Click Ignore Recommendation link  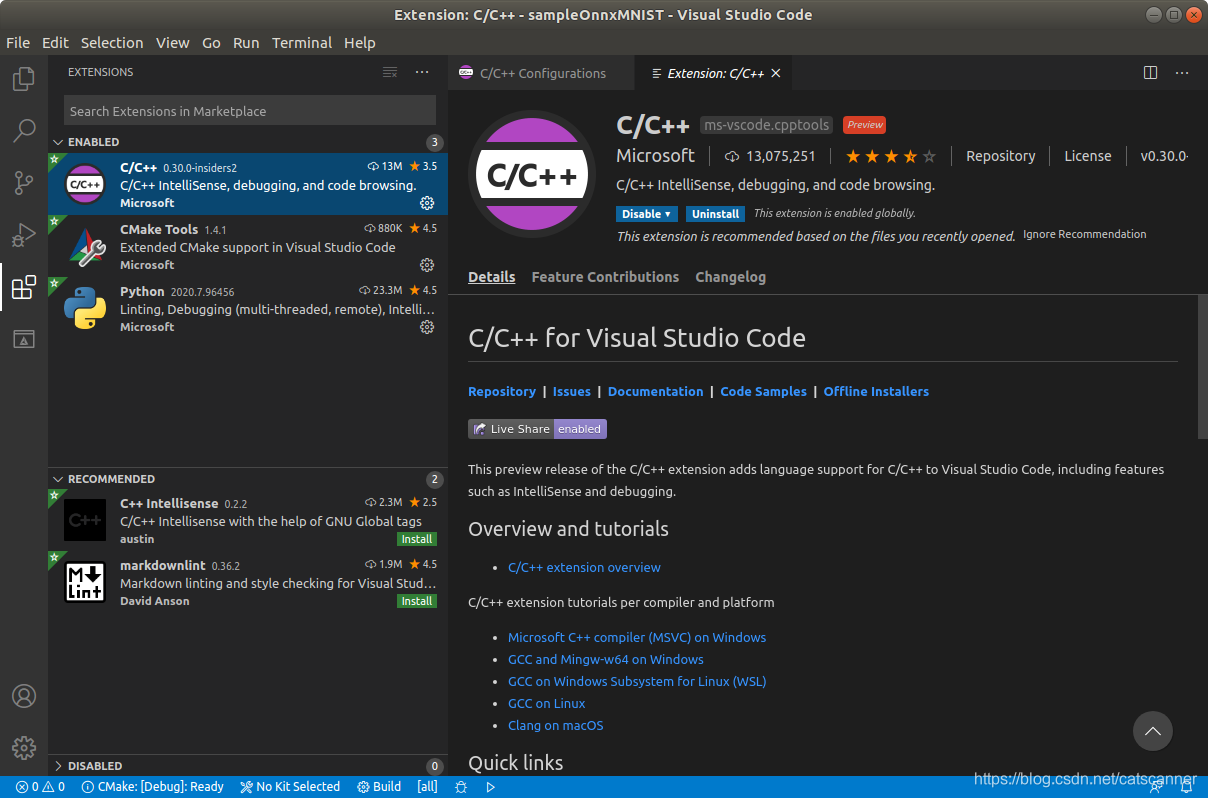pos(1085,234)
